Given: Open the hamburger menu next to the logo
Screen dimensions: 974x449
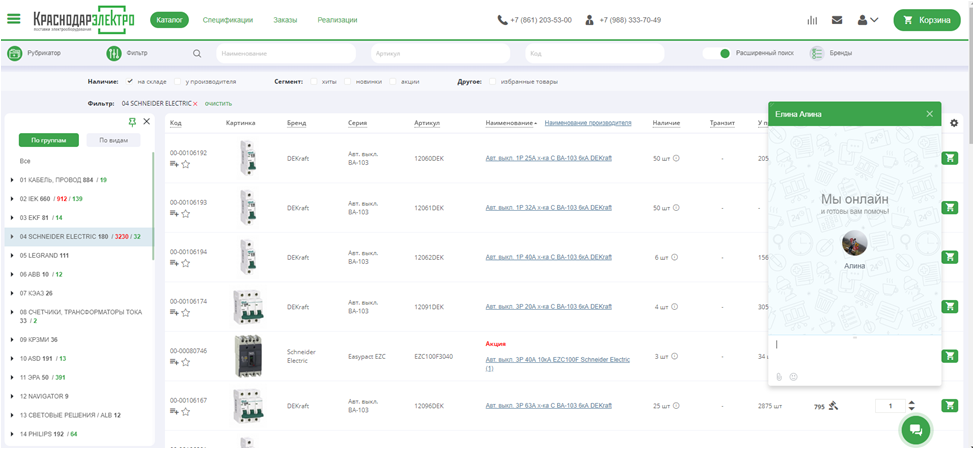Looking at the screenshot, I should 14,19.
